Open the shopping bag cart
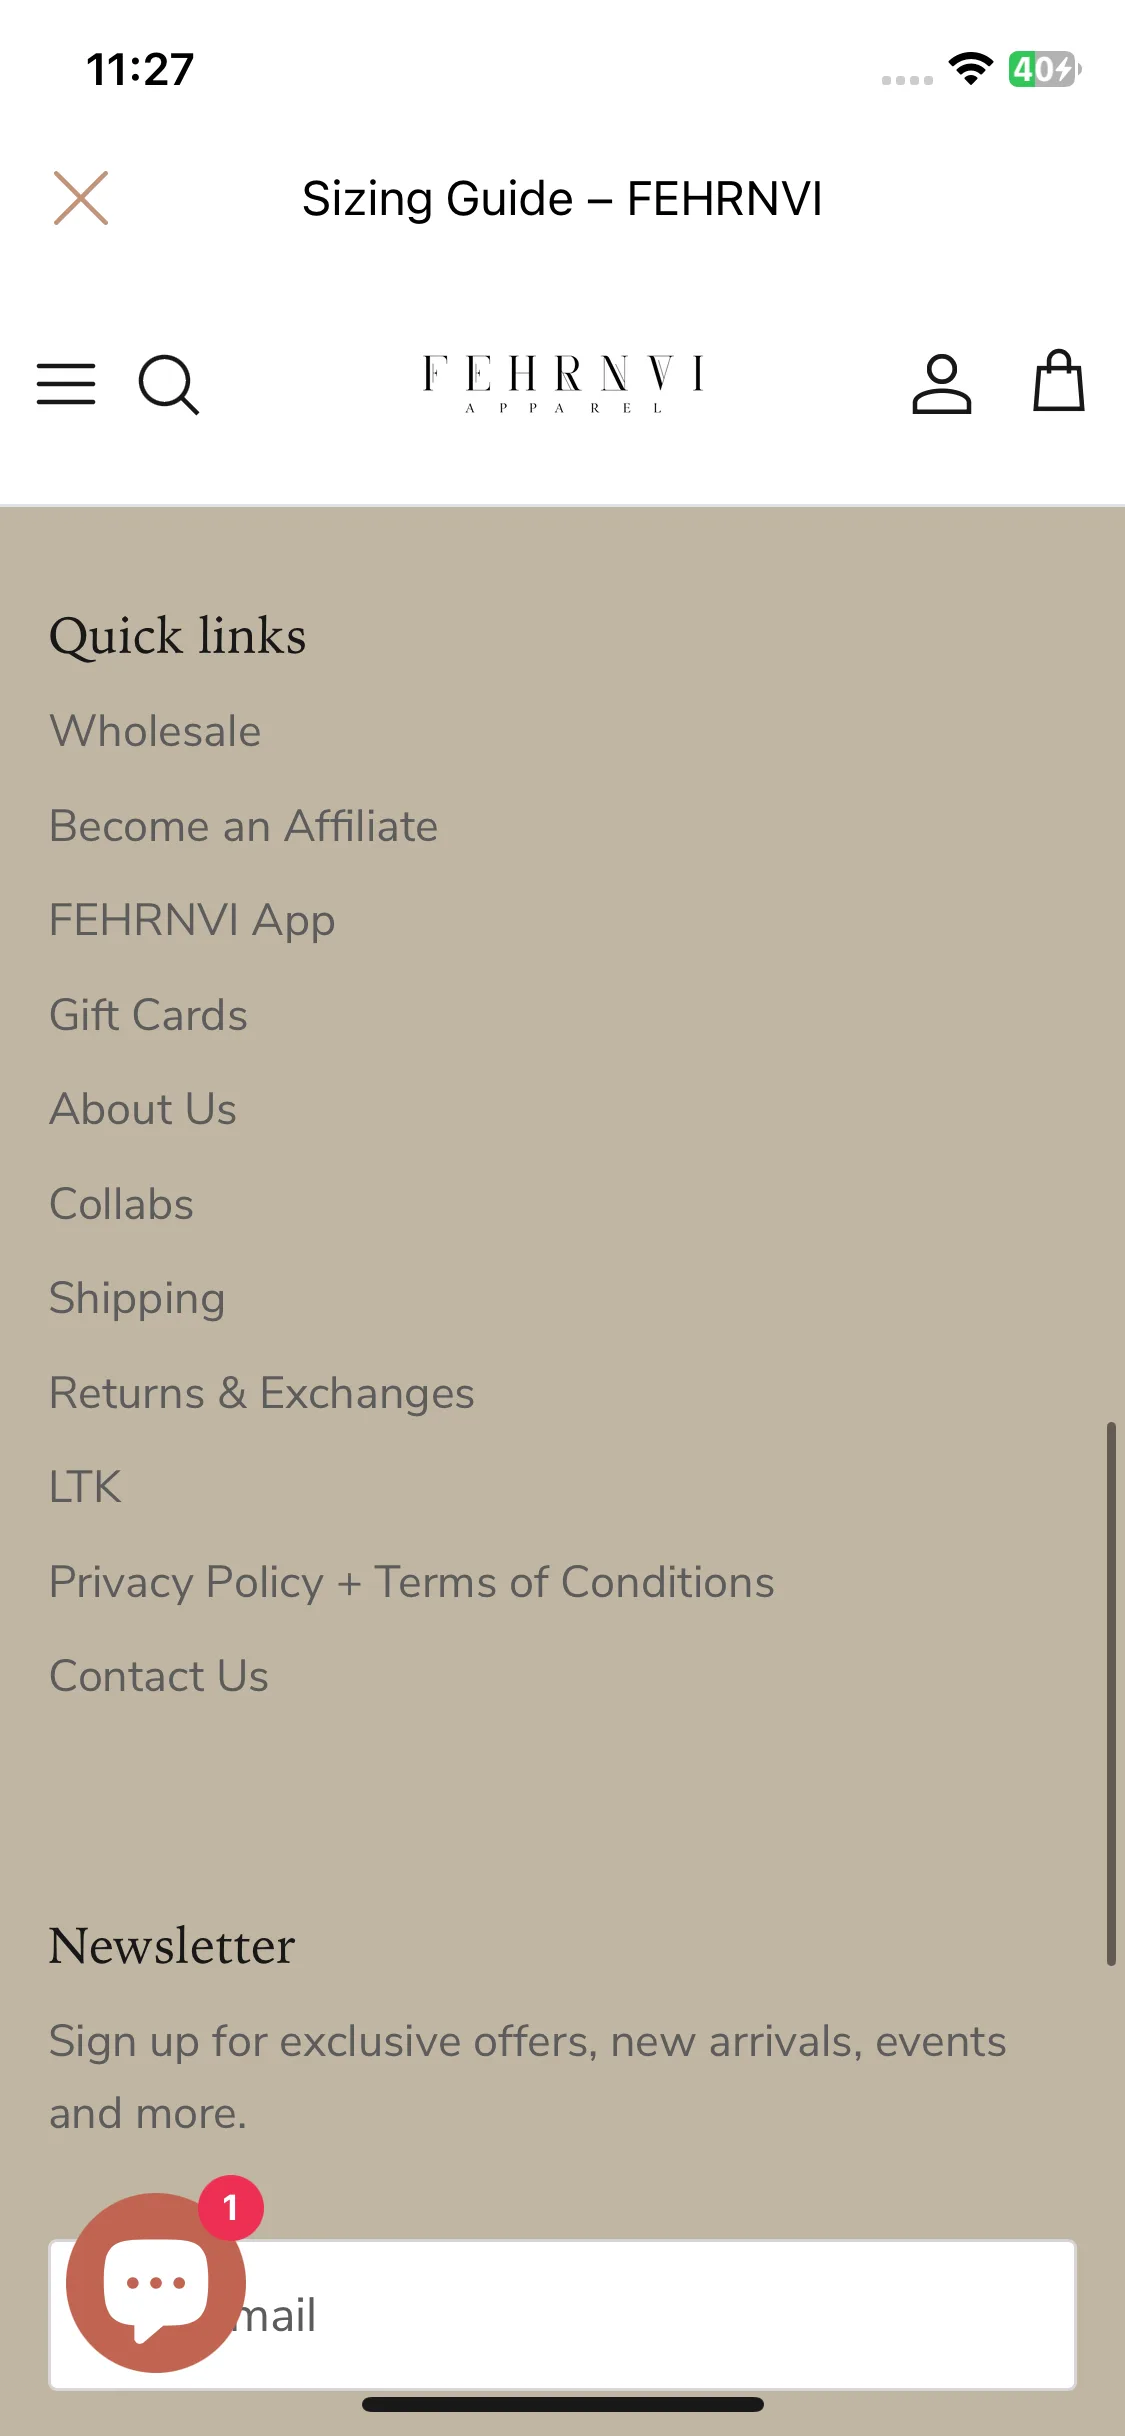 1058,382
